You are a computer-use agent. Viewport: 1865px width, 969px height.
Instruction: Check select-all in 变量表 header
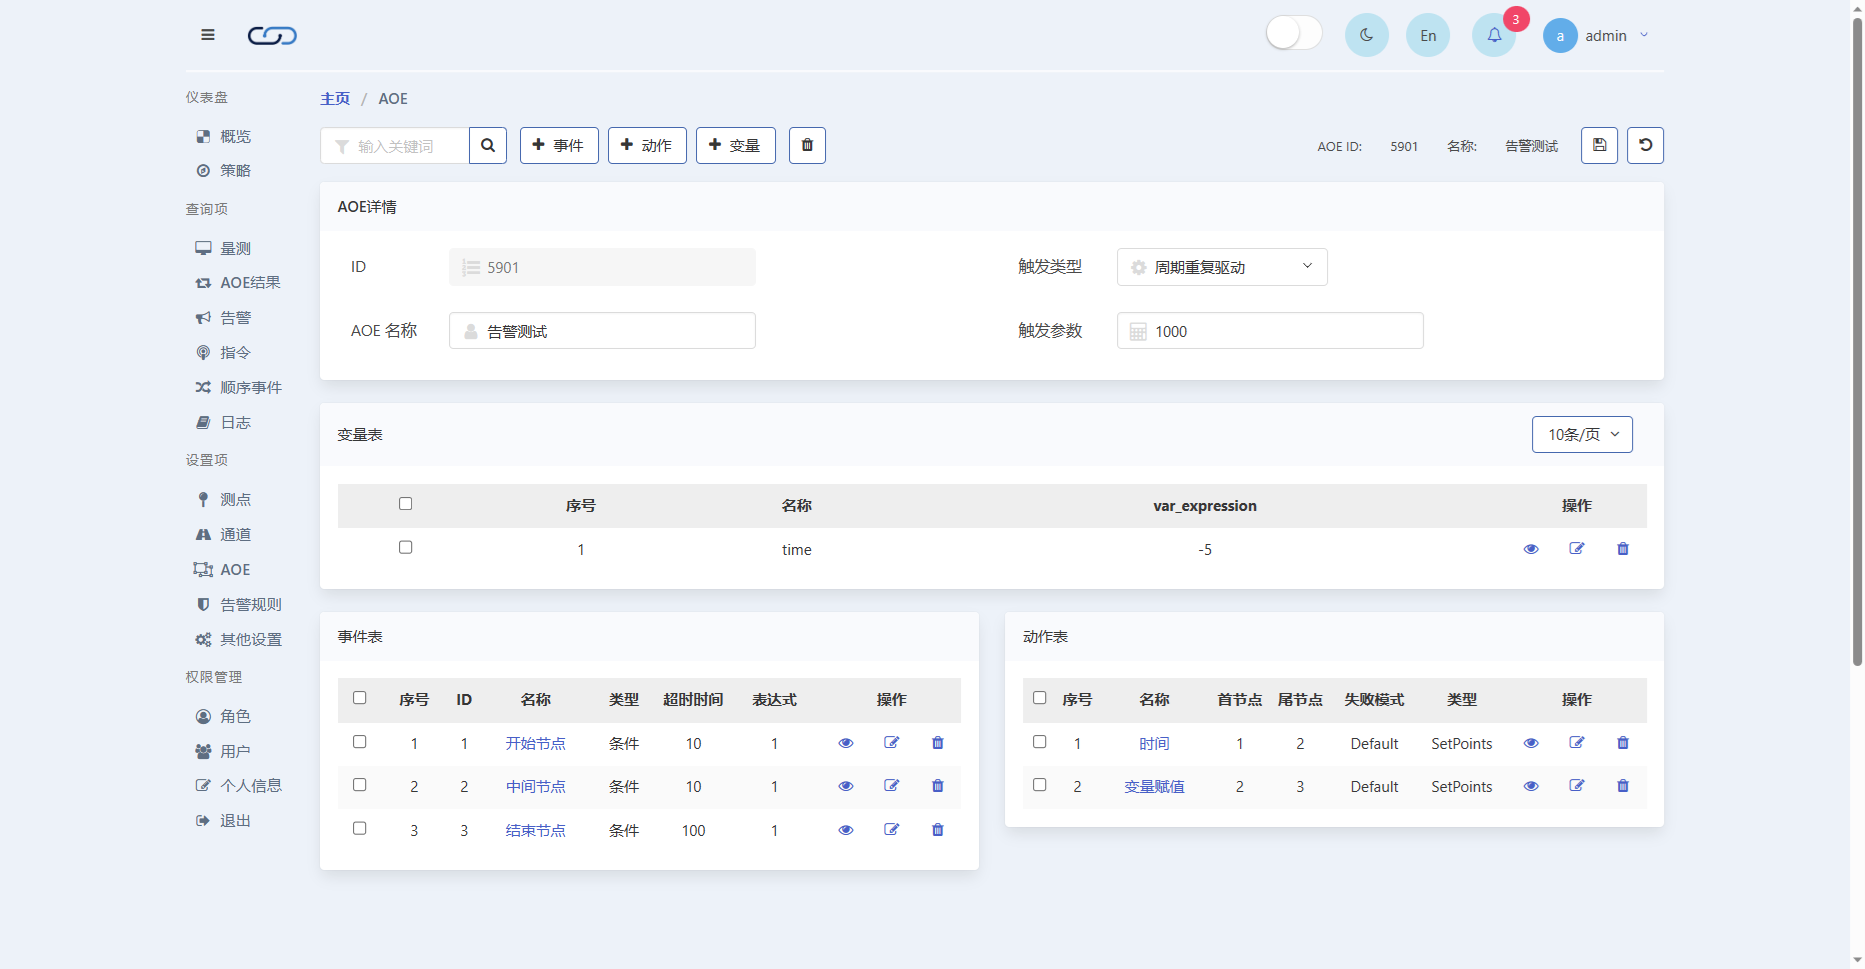(405, 504)
